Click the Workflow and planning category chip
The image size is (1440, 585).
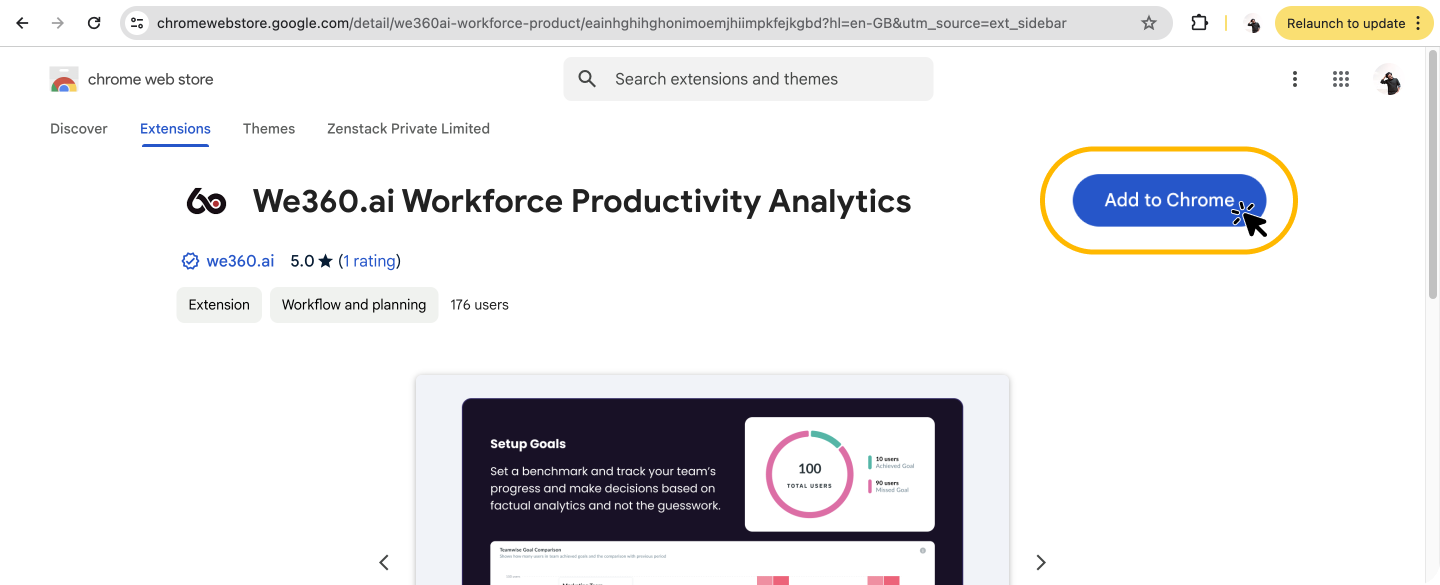point(354,305)
